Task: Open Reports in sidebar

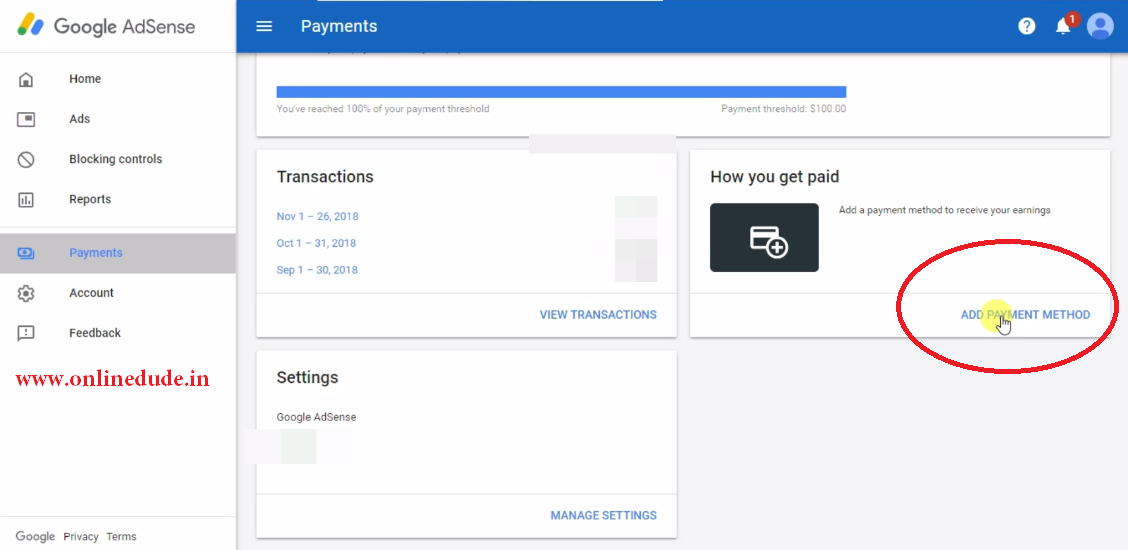Action: coord(90,200)
